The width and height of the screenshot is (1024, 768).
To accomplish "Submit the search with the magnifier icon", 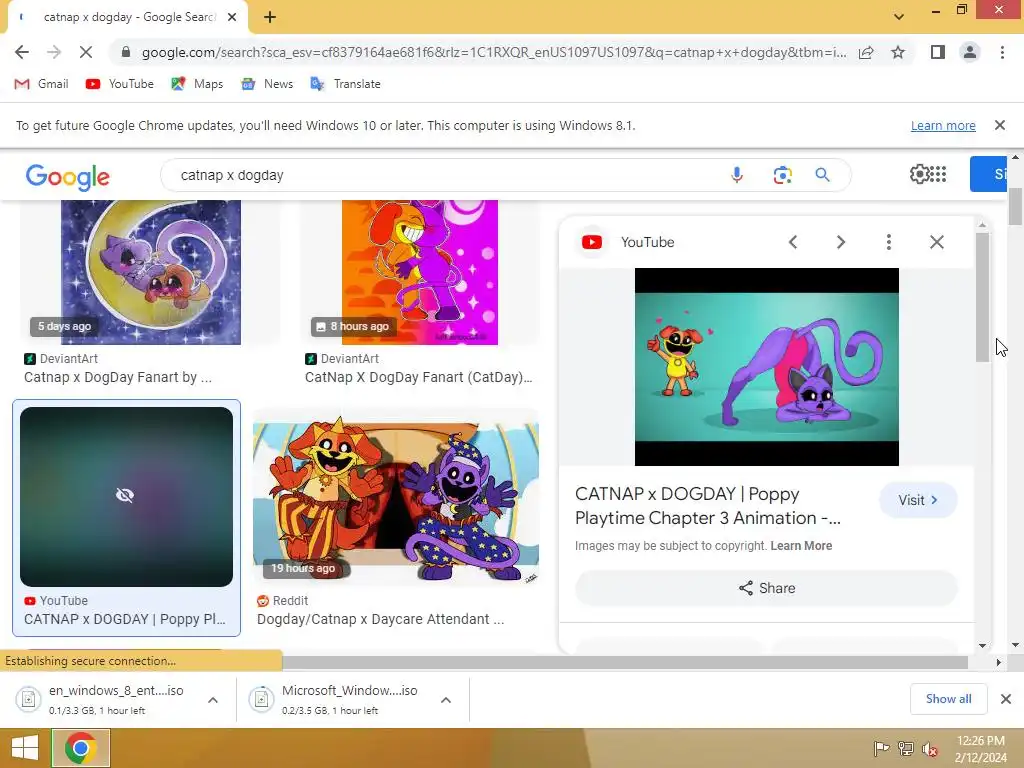I will point(822,175).
